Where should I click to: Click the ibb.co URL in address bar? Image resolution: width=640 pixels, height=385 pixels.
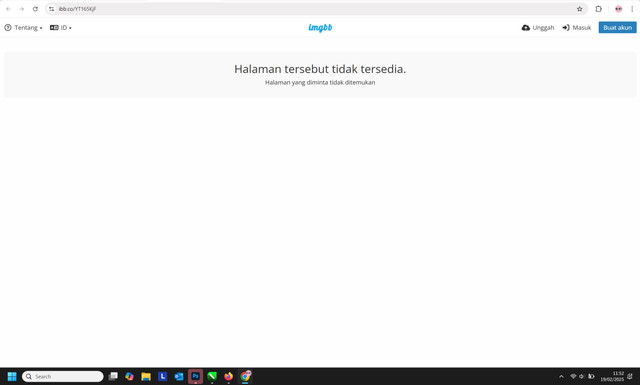[x=77, y=9]
